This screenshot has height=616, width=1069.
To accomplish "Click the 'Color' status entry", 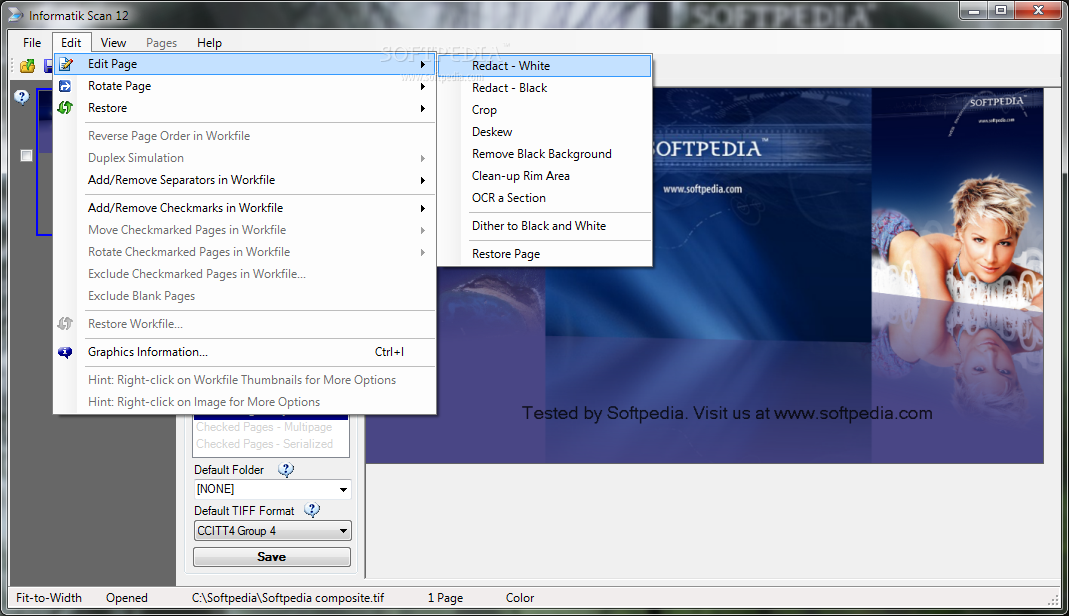I will (x=520, y=598).
